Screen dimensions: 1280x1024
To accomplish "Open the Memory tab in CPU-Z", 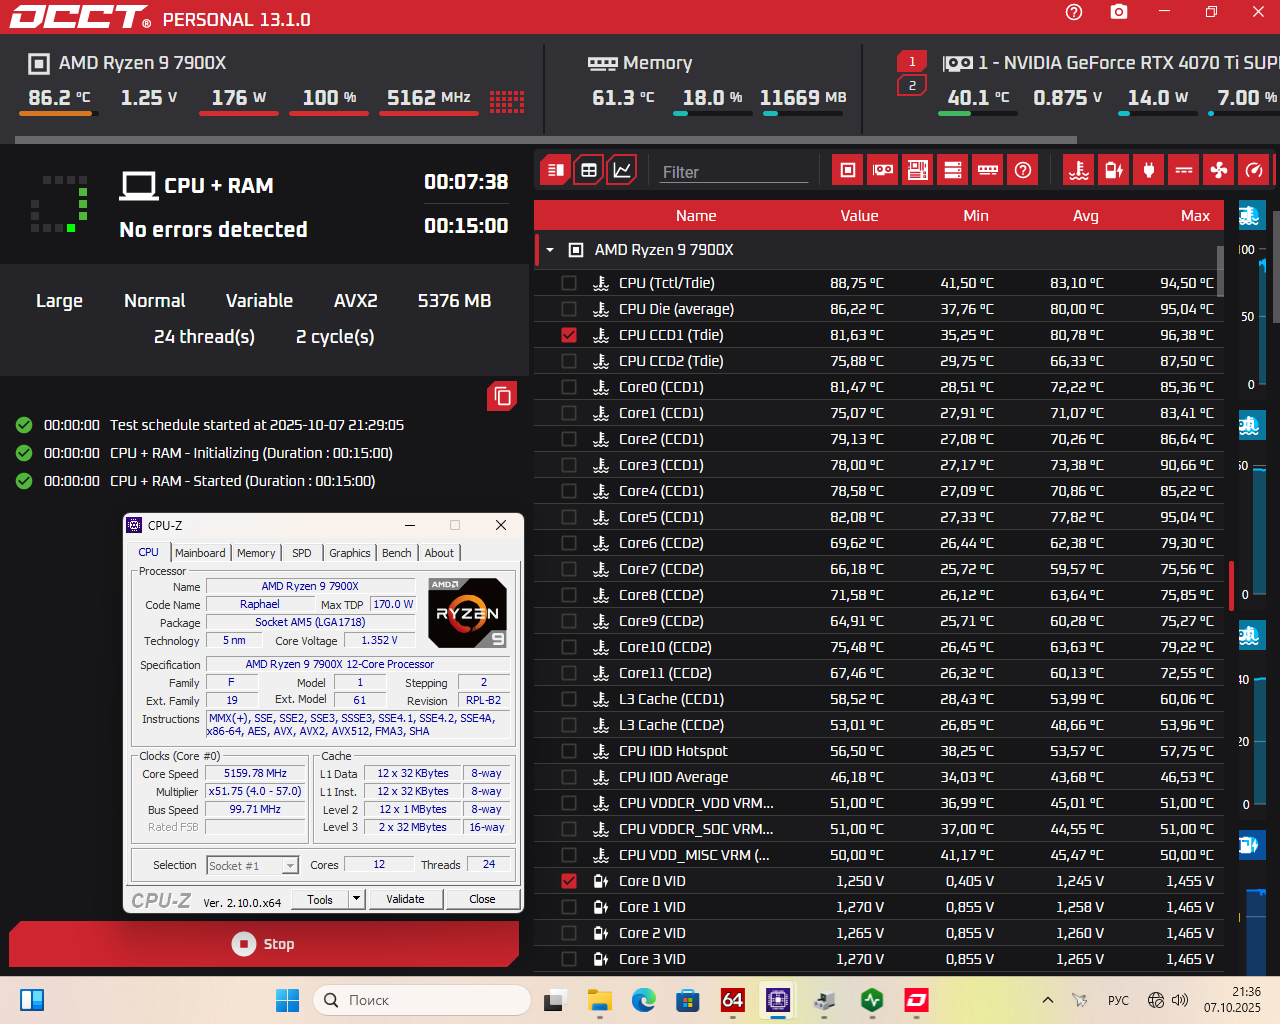I will click(256, 553).
